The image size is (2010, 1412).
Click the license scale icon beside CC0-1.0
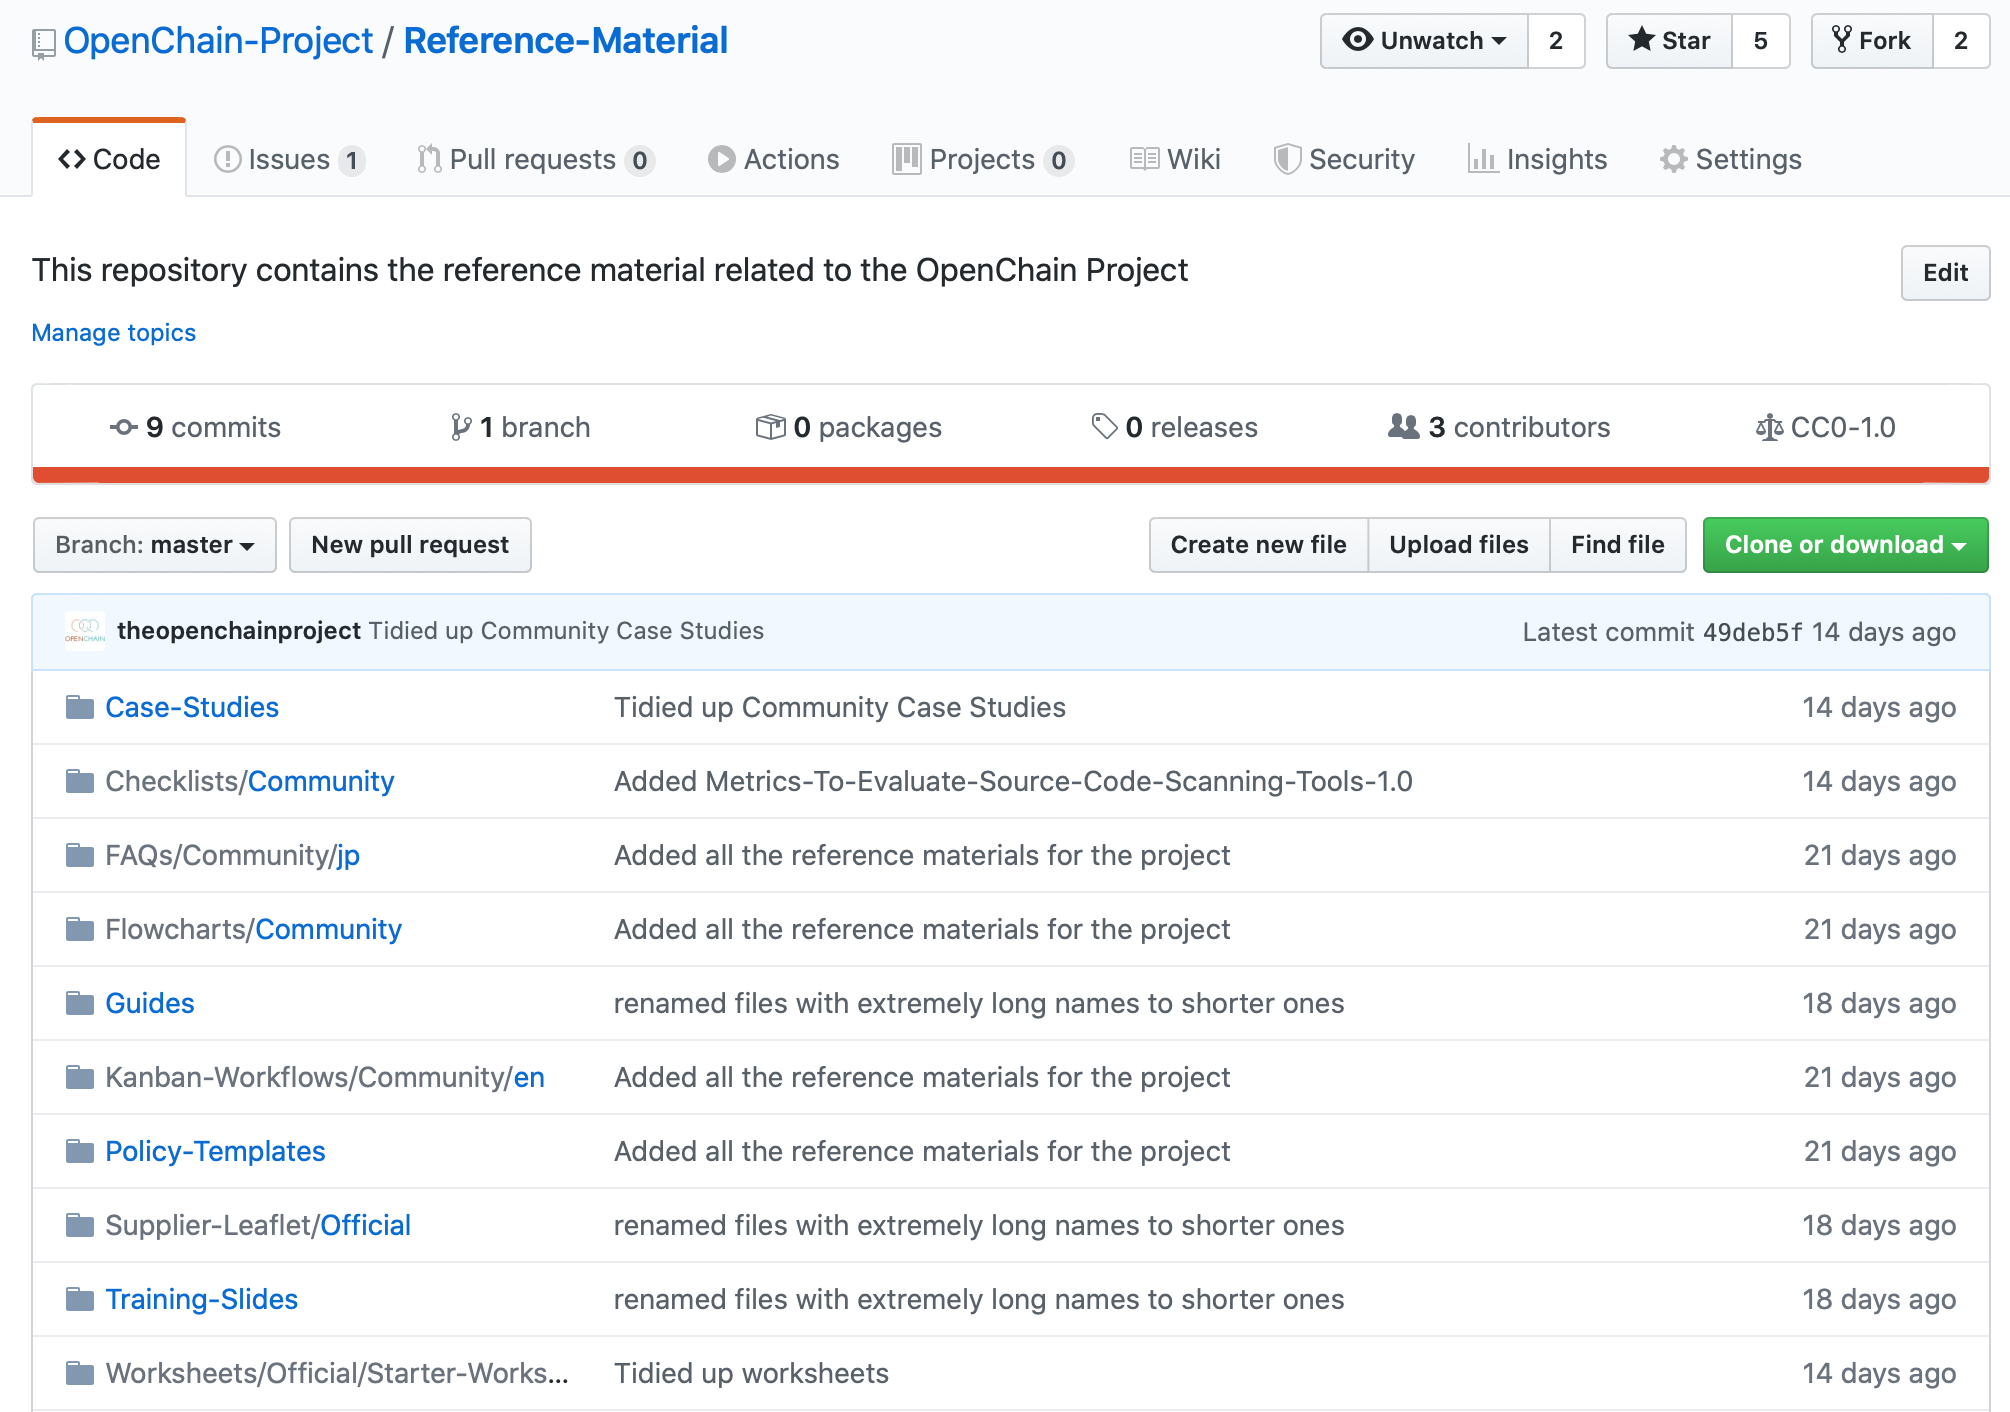point(1769,428)
